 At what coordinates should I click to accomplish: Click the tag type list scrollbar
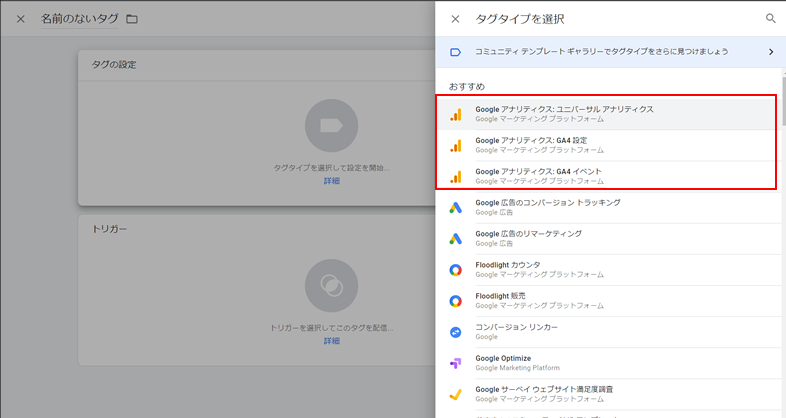pos(783,100)
